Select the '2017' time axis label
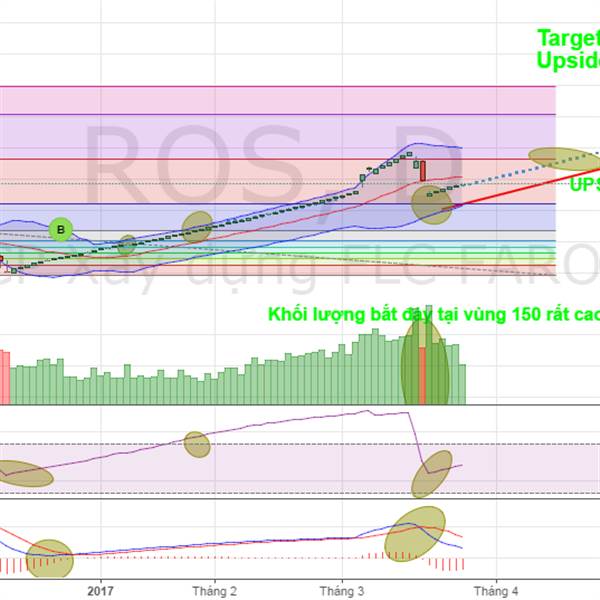Viewport: 600px width, 600px height. [100, 591]
